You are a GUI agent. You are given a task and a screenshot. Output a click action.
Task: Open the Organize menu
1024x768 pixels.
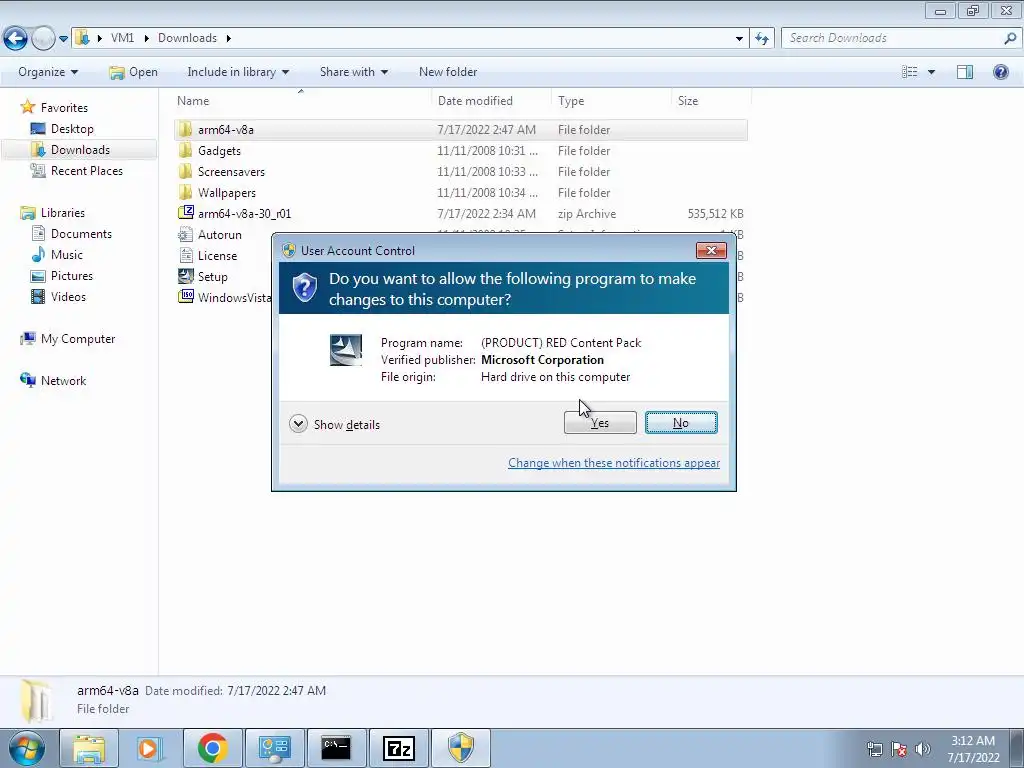(x=48, y=72)
